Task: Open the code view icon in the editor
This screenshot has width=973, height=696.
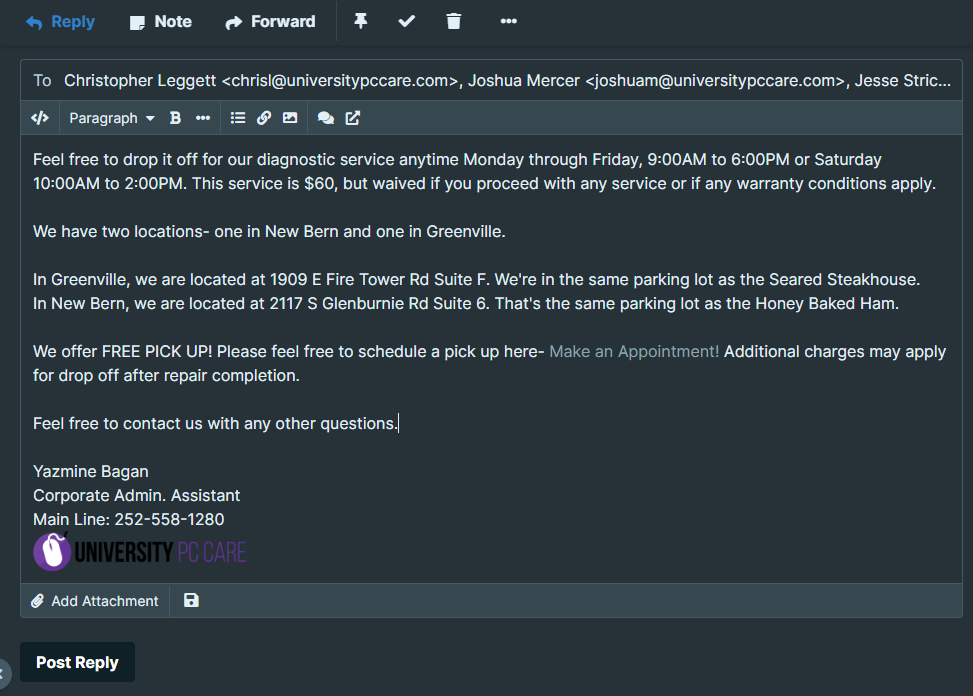Action: 40,118
